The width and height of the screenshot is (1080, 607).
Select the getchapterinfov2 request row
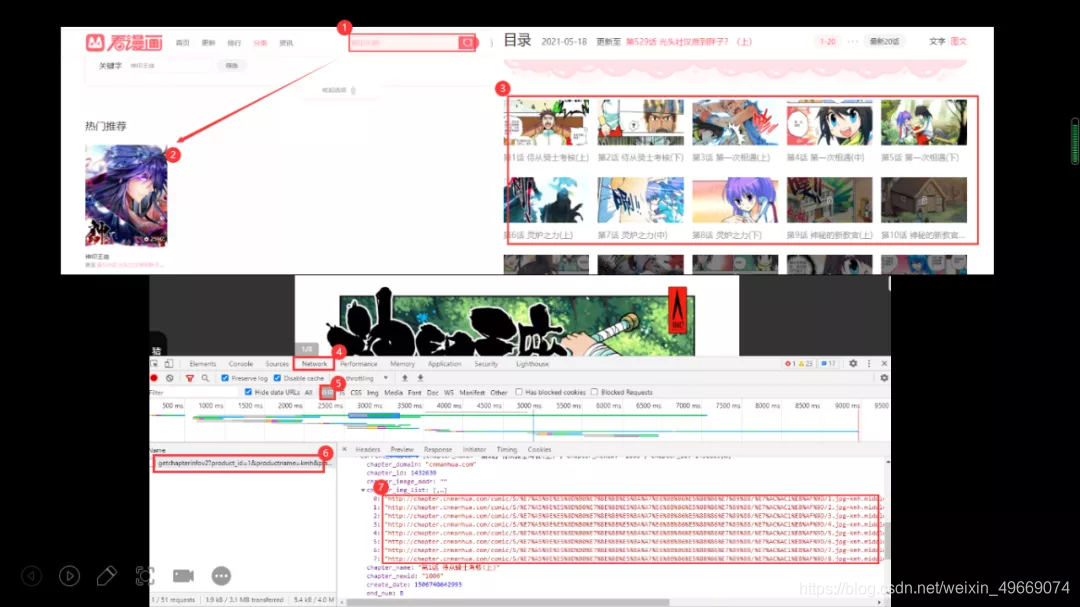[x=243, y=463]
